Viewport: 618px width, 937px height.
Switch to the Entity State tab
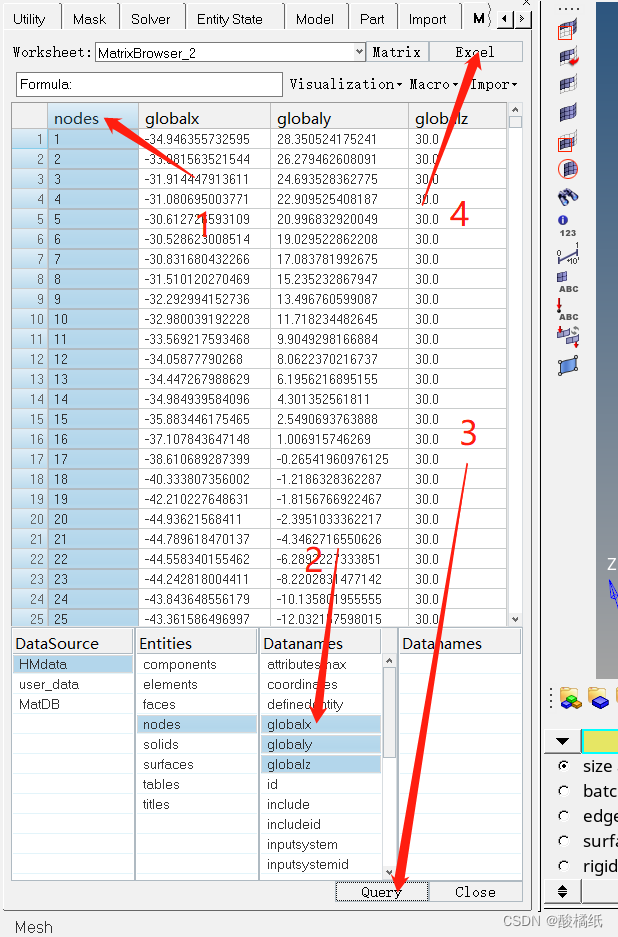[x=229, y=19]
